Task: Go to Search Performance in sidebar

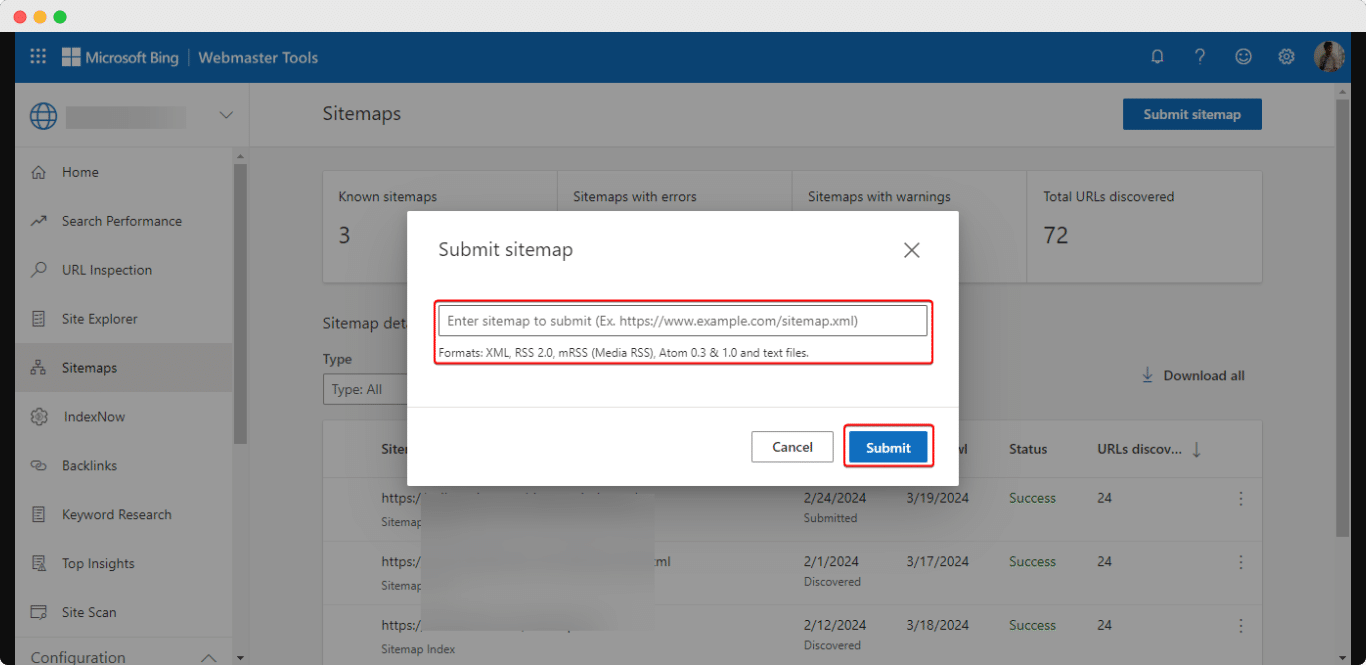Action: 121,221
